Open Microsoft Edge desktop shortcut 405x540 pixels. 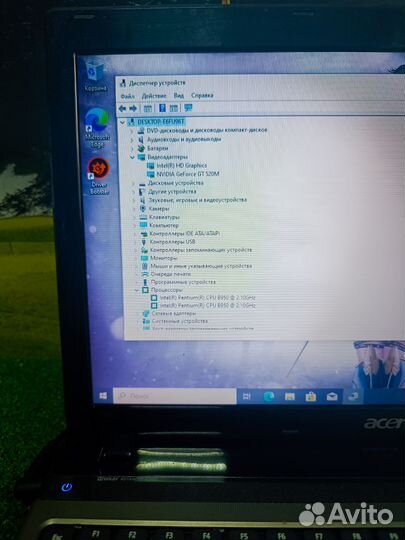click(97, 128)
